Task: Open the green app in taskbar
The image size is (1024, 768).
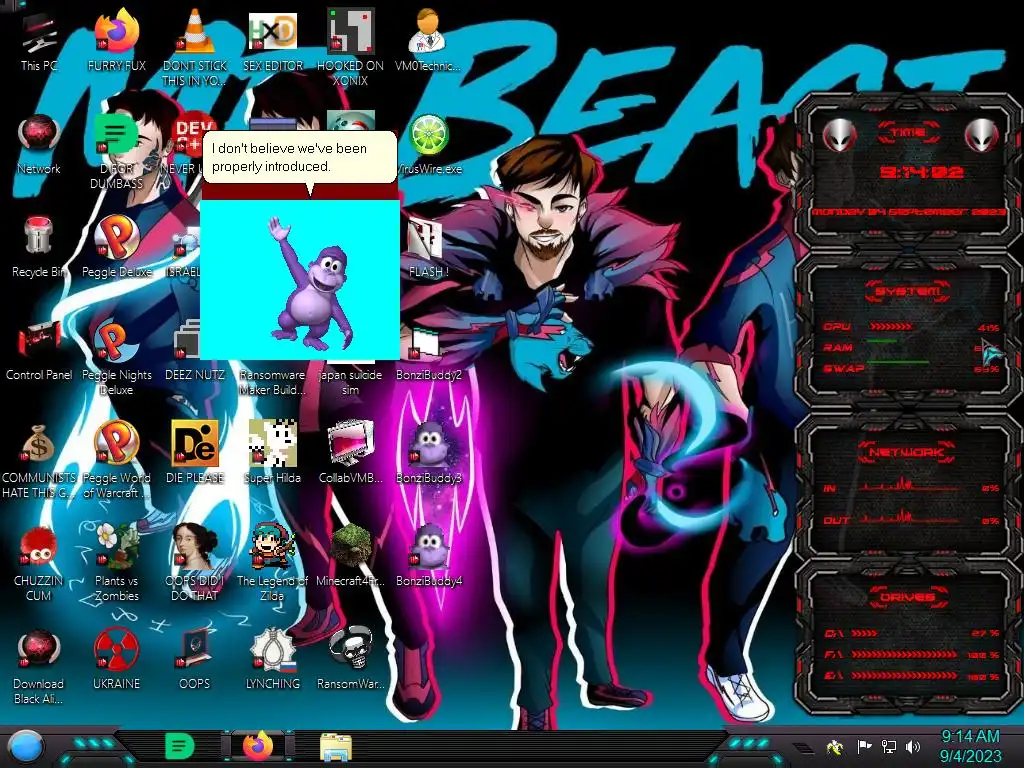Action: click(x=179, y=746)
